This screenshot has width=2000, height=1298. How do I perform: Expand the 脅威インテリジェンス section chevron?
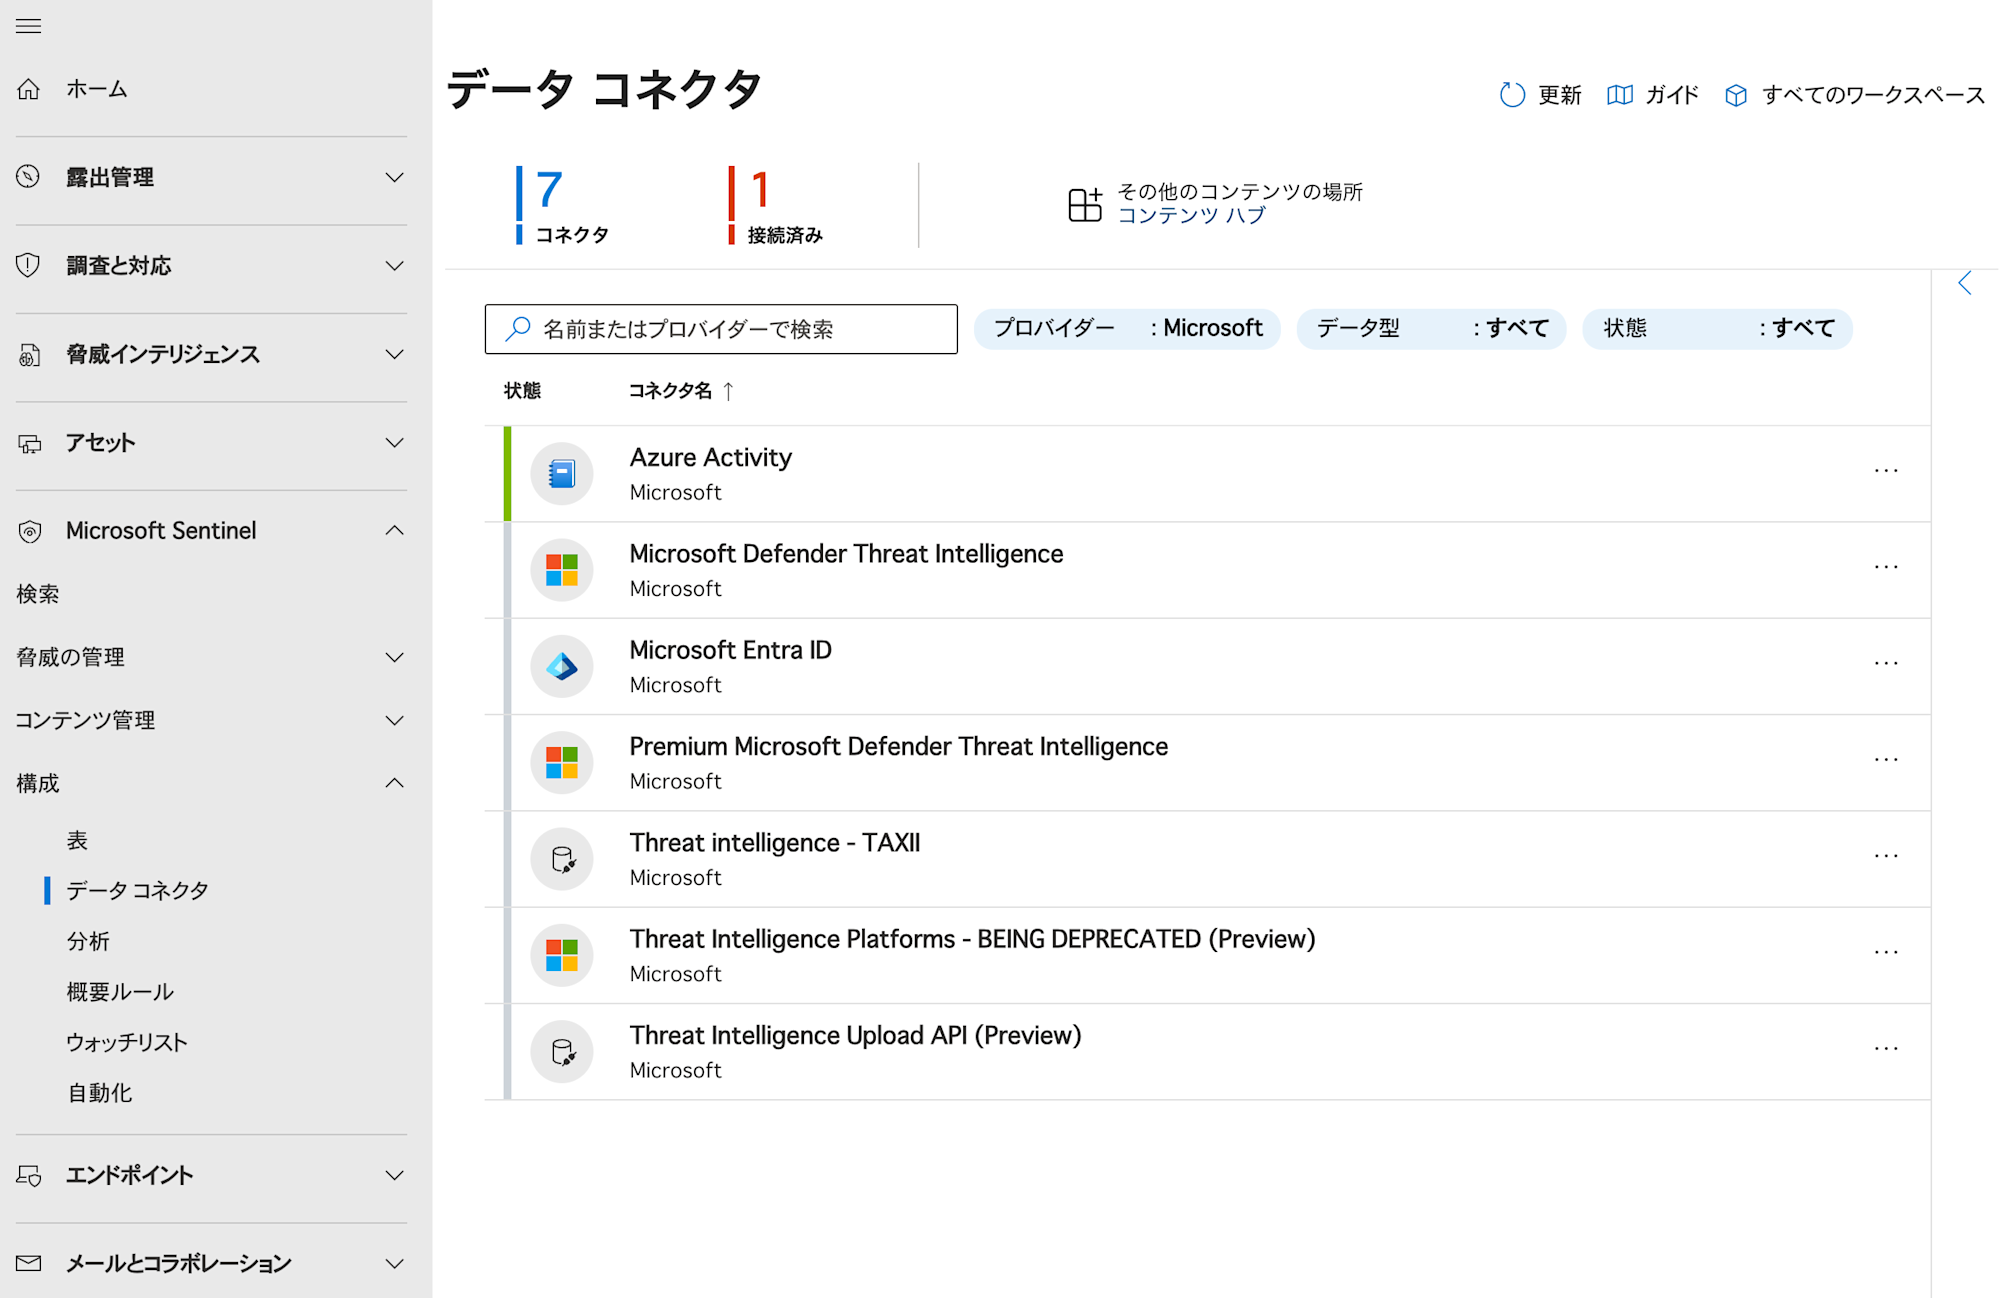pyautogui.click(x=395, y=354)
